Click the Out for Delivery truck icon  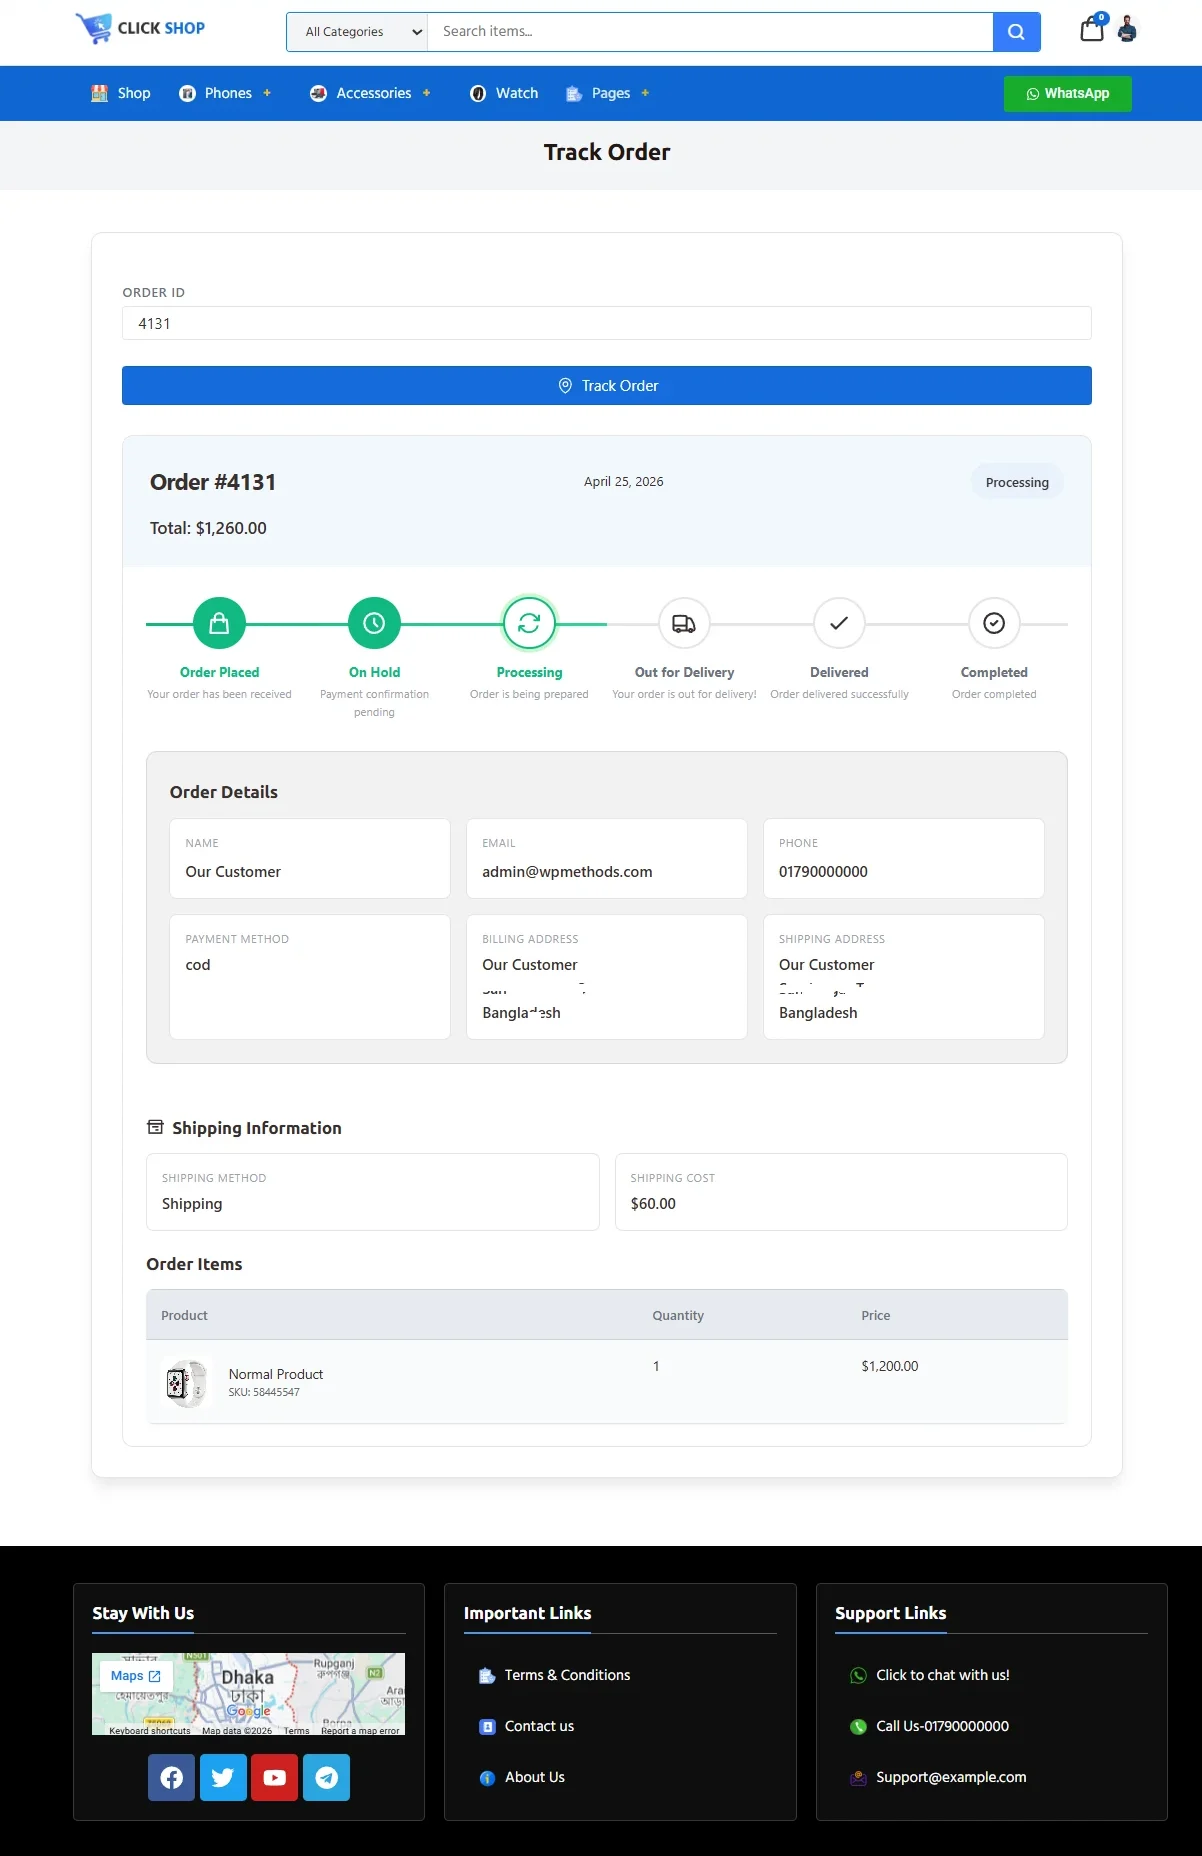pyautogui.click(x=684, y=624)
